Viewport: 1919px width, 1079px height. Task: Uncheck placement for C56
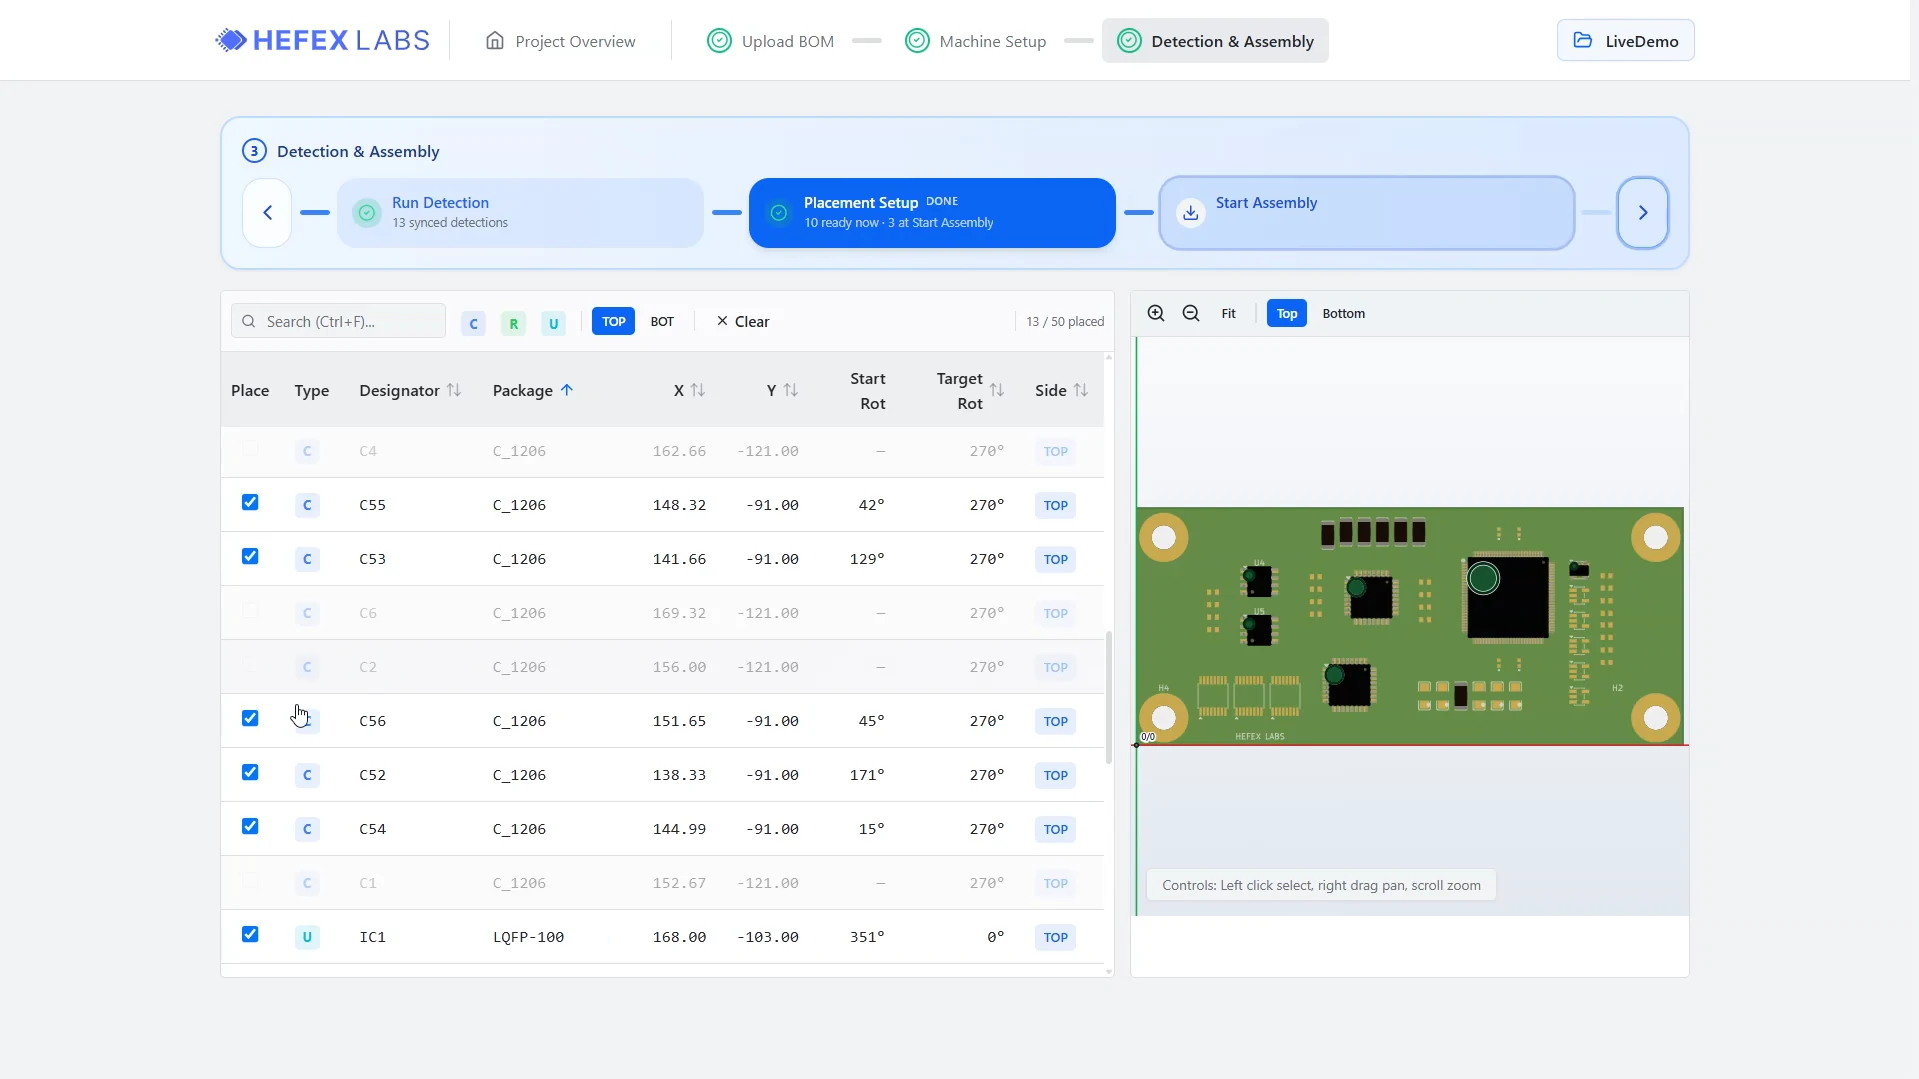250,718
